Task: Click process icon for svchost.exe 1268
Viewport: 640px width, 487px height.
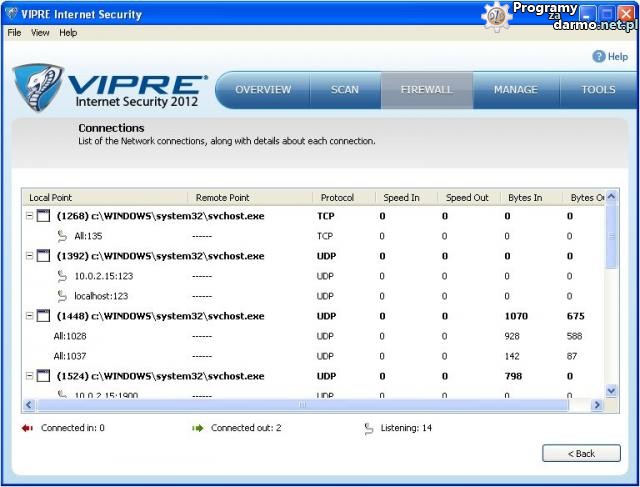Action: pyautogui.click(x=43, y=216)
